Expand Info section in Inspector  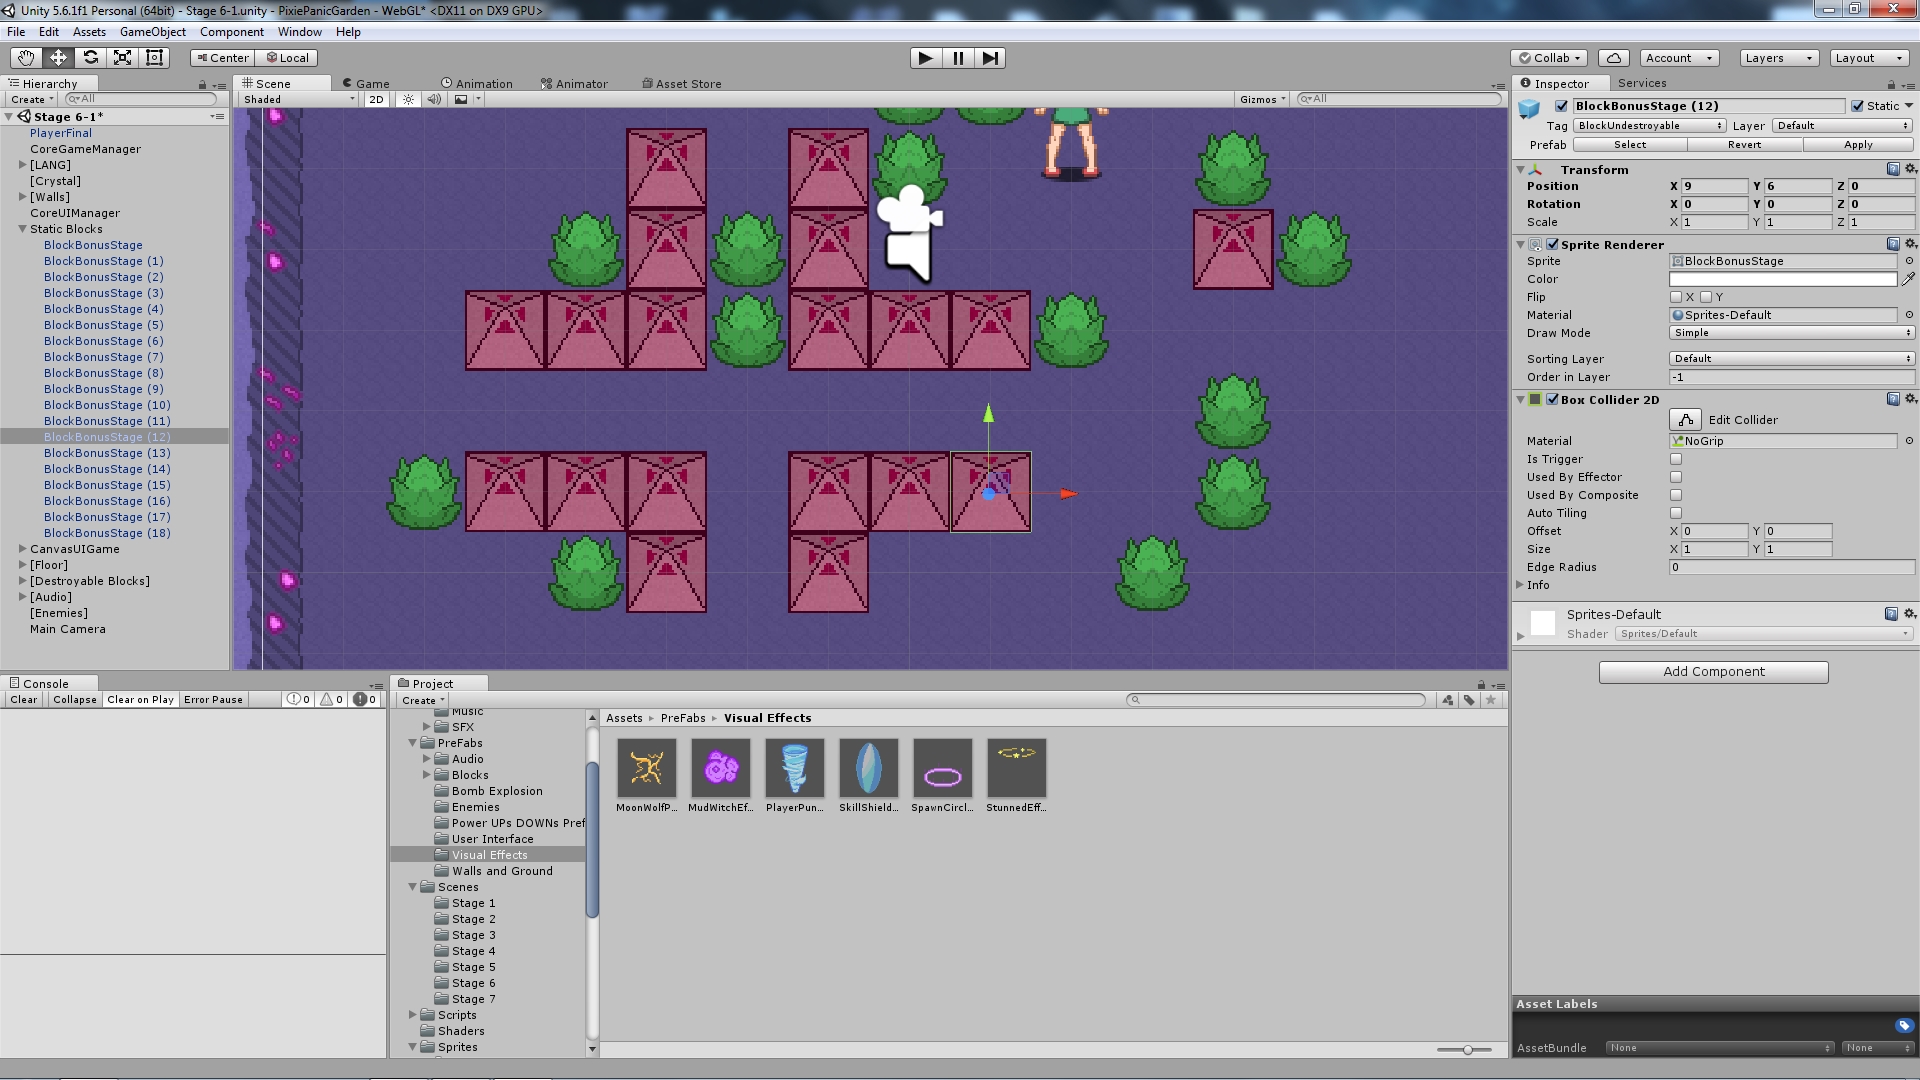pos(1520,585)
